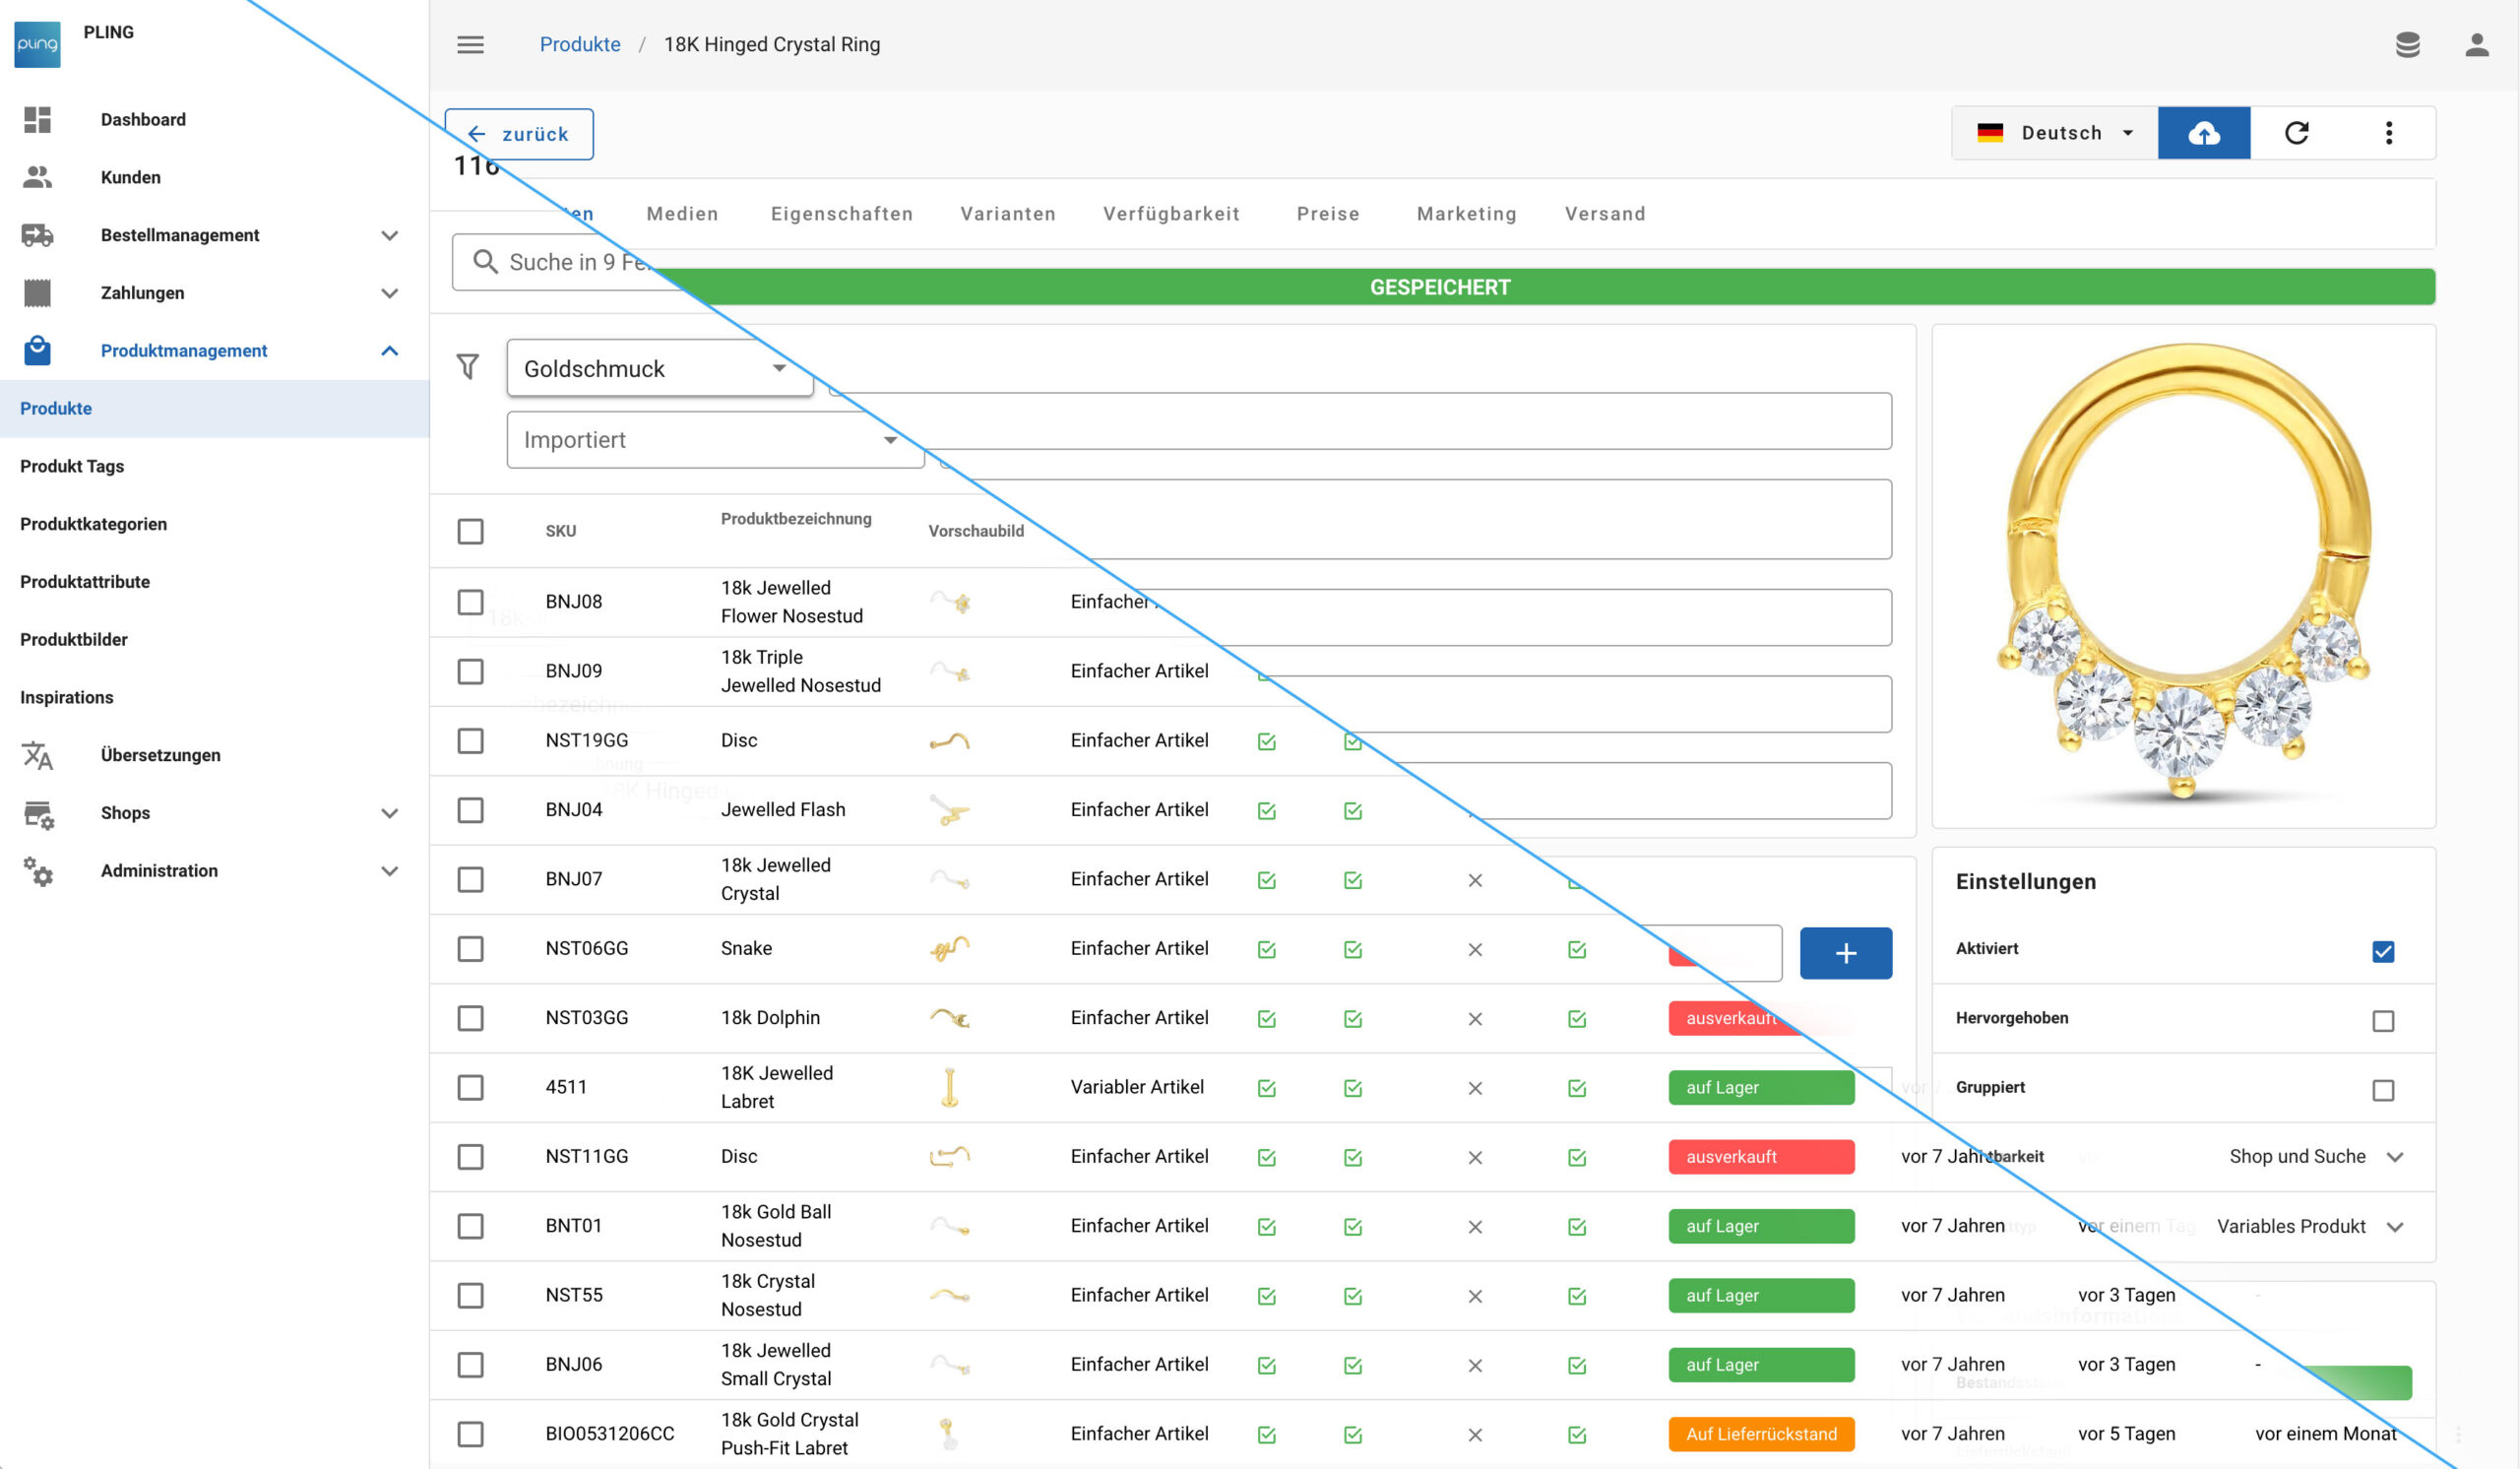Viewport: 2520px width, 1469px height.
Task: Open the user account profile icon
Action: [x=2476, y=45]
